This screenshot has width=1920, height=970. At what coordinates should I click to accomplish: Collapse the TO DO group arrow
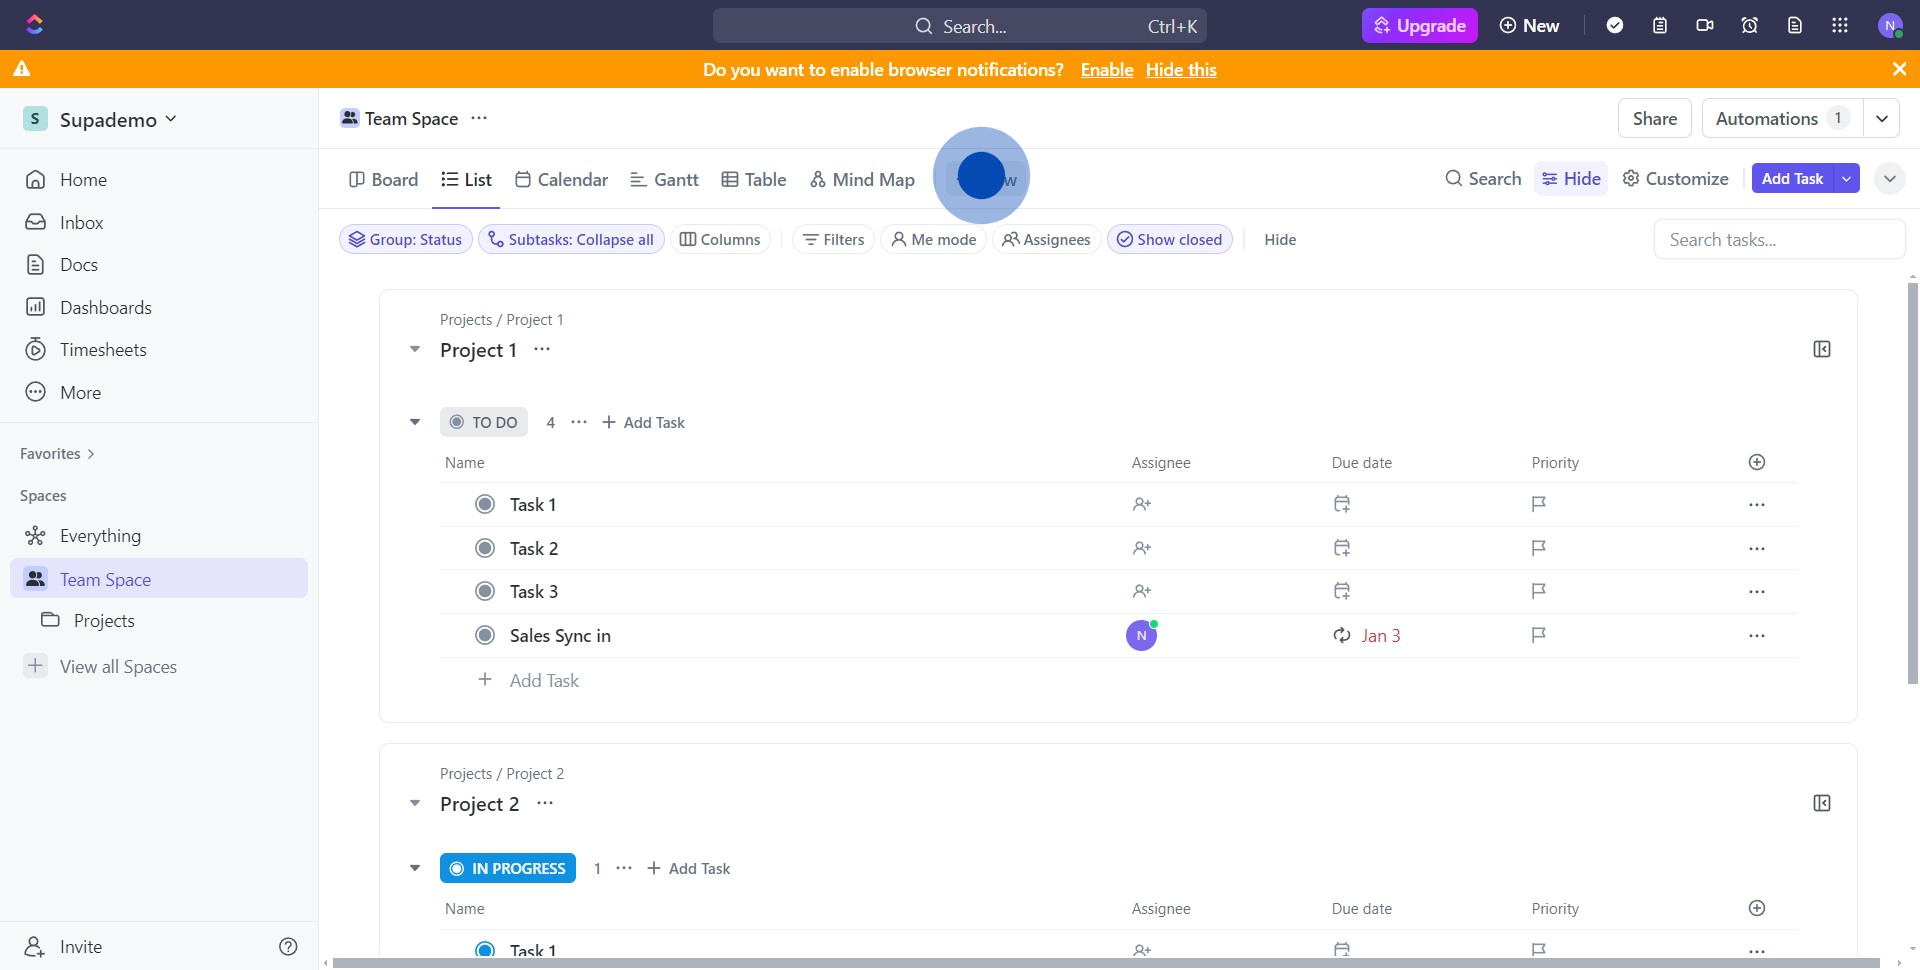click(x=415, y=422)
